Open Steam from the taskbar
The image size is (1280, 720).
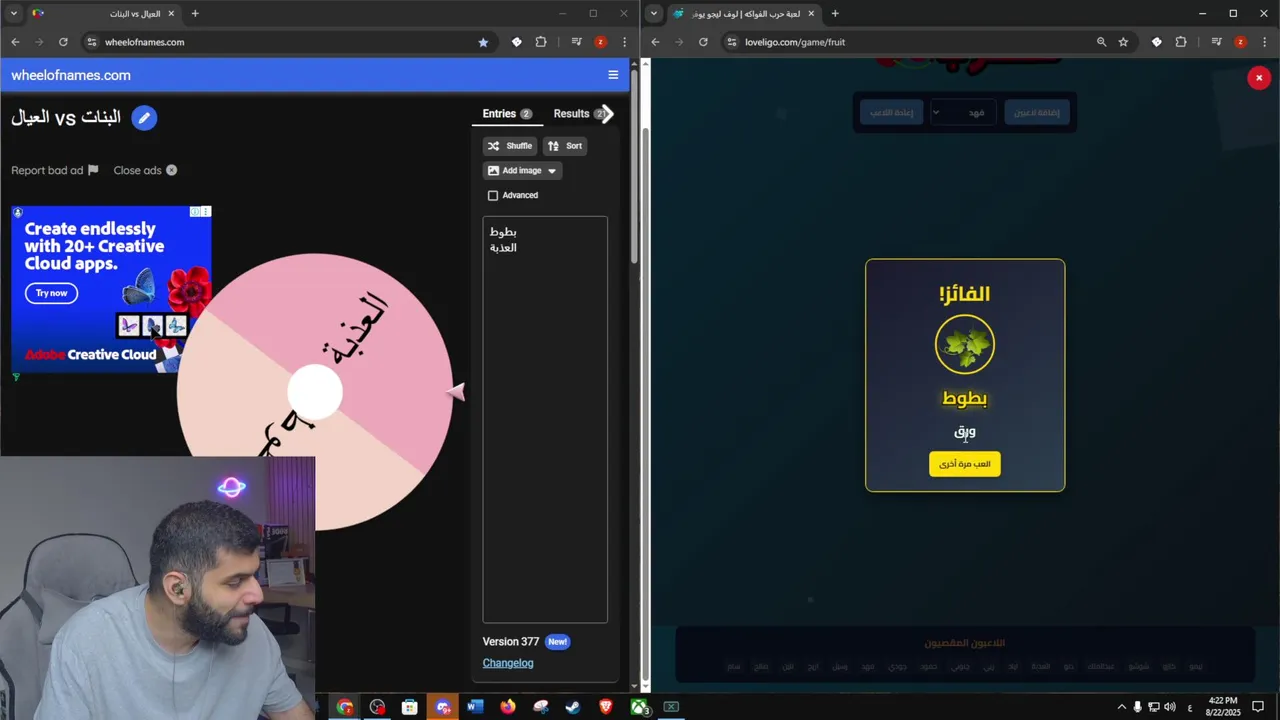(573, 707)
